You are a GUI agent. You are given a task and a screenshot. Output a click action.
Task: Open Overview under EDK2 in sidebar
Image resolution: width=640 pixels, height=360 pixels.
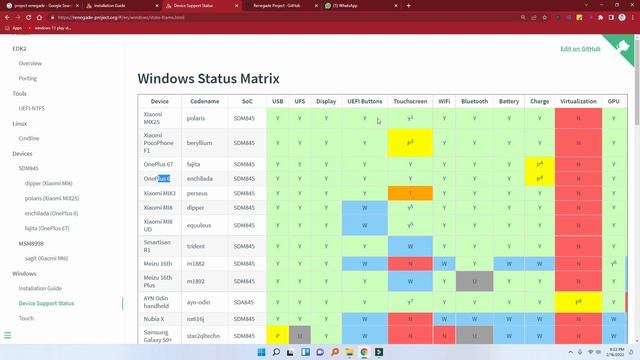click(30, 63)
